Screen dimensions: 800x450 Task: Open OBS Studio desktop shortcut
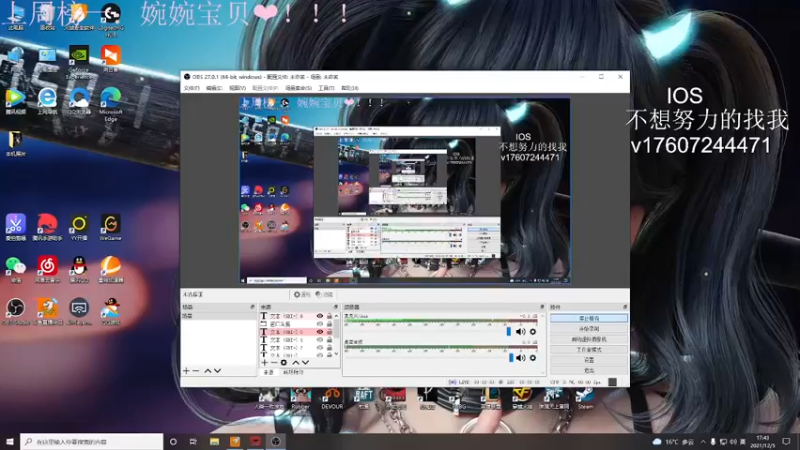pos(16,311)
